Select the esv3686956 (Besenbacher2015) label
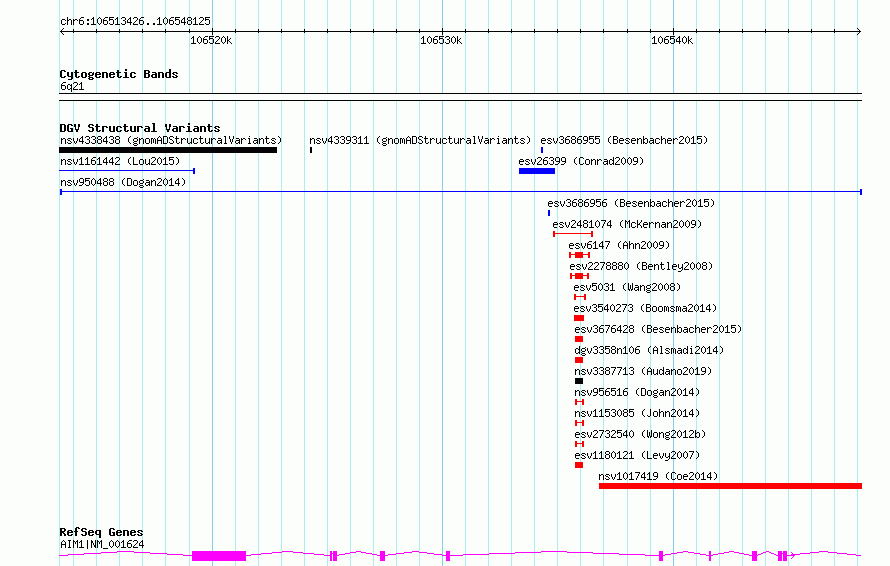Image resolution: width=890 pixels, height=566 pixels. coord(631,203)
